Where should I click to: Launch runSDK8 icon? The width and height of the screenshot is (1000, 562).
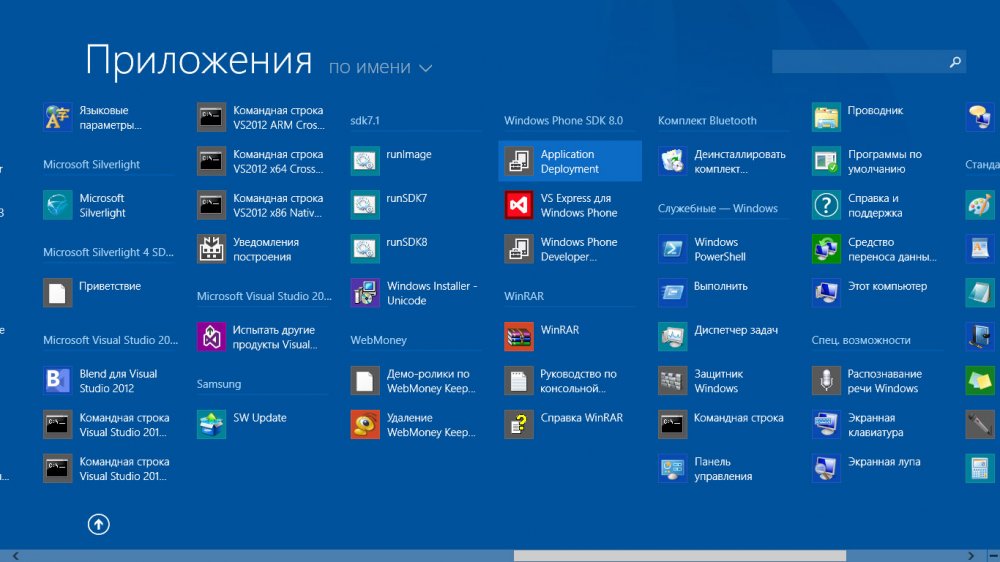coord(365,249)
